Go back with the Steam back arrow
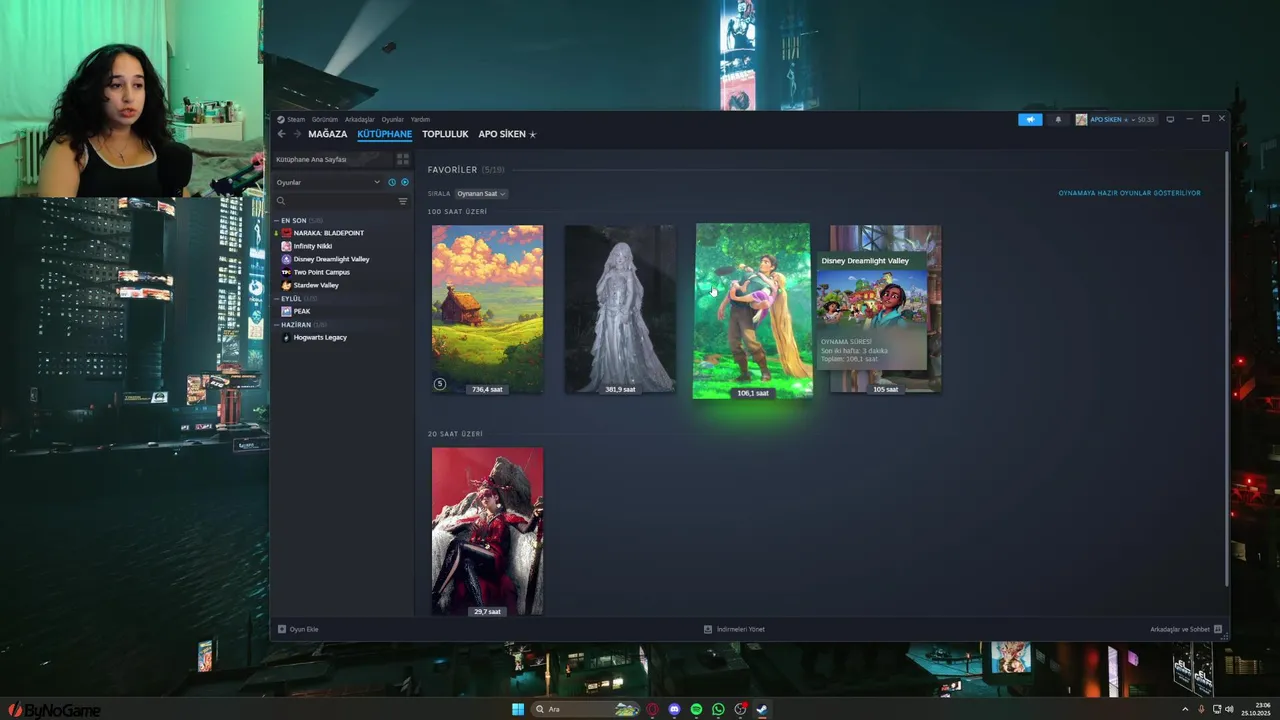The width and height of the screenshot is (1280, 720). tap(282, 134)
